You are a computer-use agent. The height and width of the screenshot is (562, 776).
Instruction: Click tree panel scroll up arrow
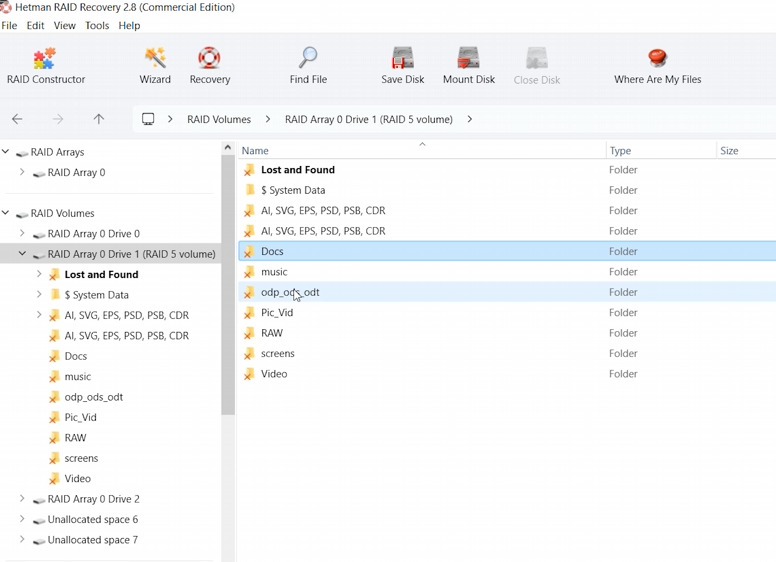[x=228, y=147]
